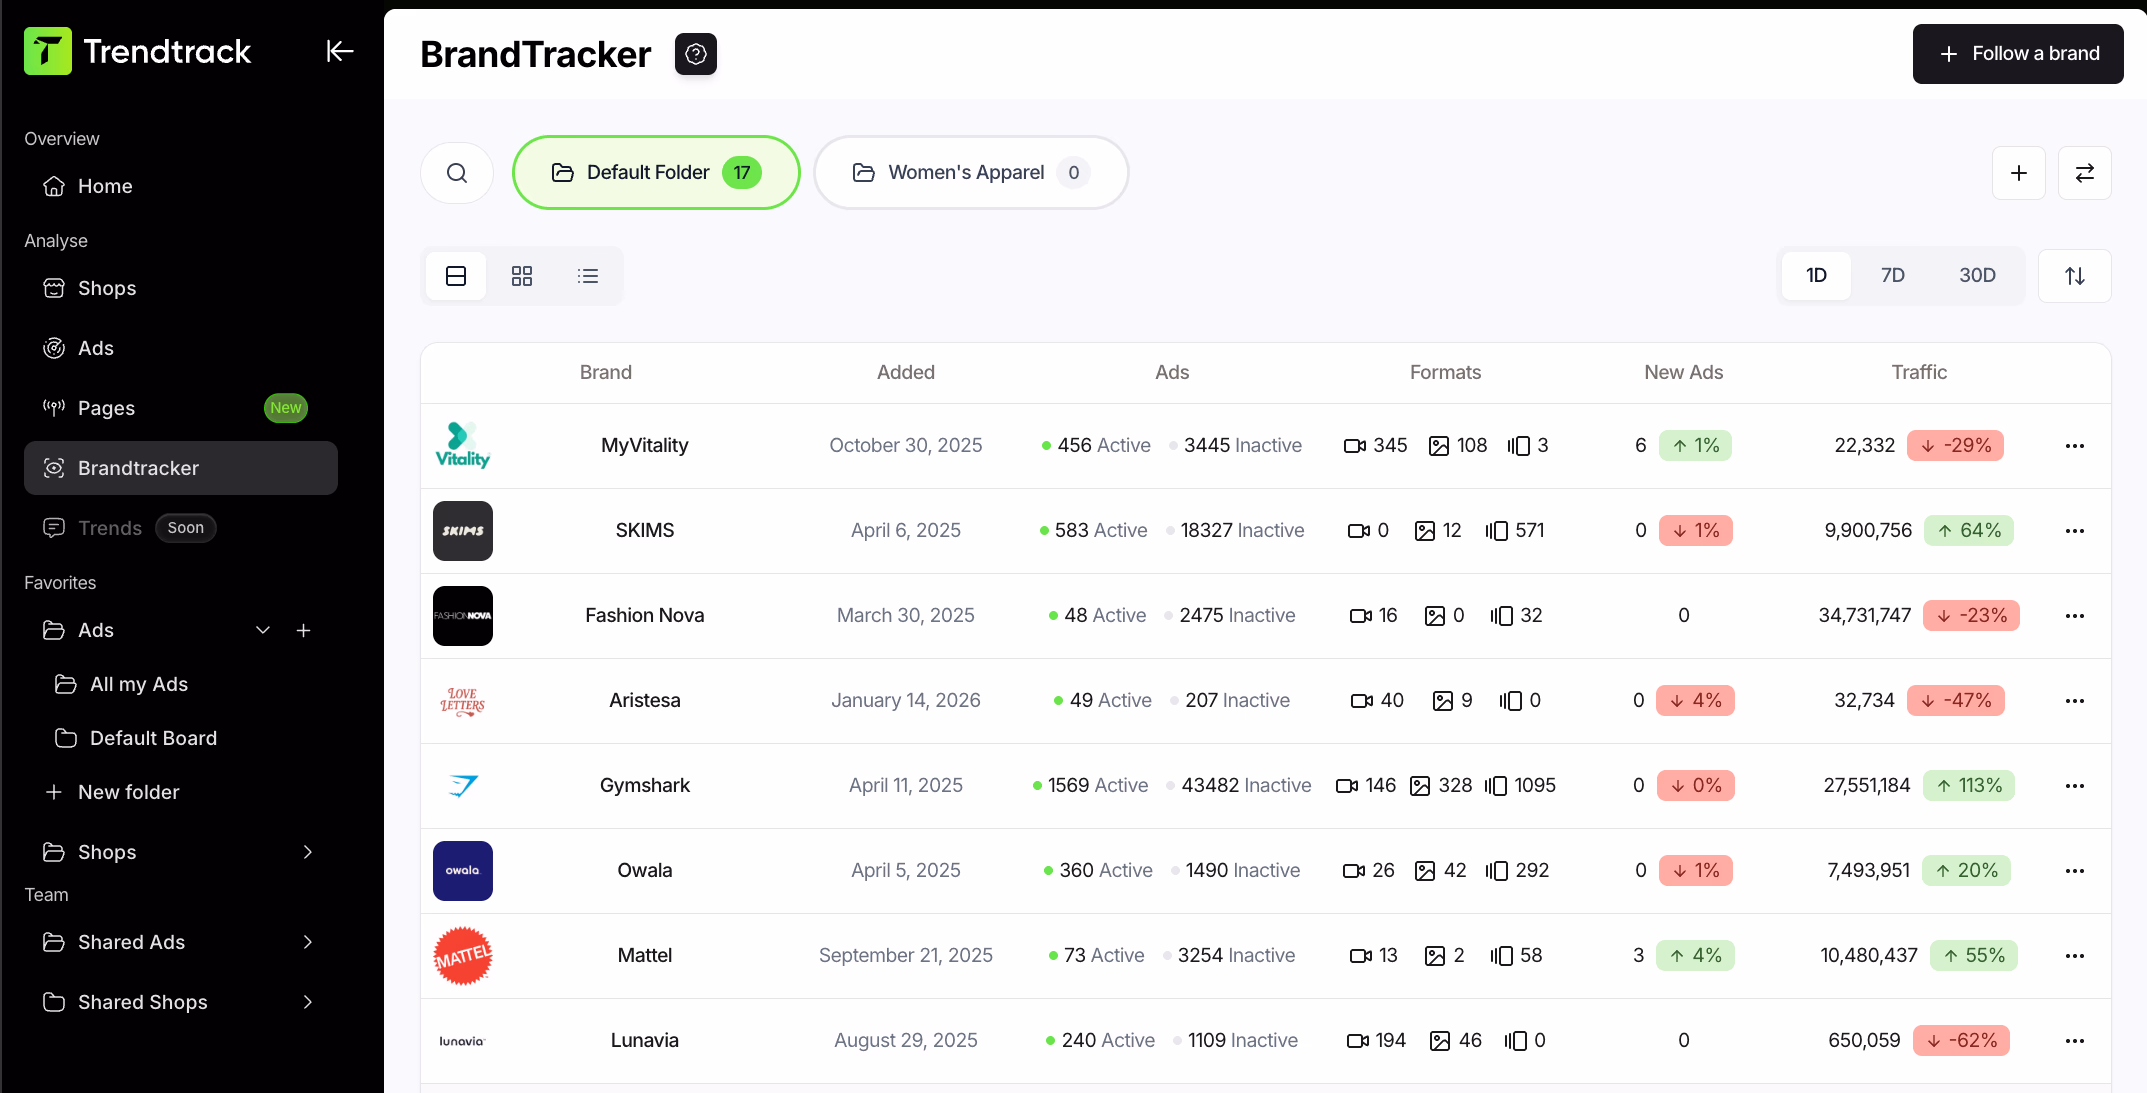2147x1093 pixels.
Task: Click the SKIMS brand logo thumbnail
Action: coord(462,531)
